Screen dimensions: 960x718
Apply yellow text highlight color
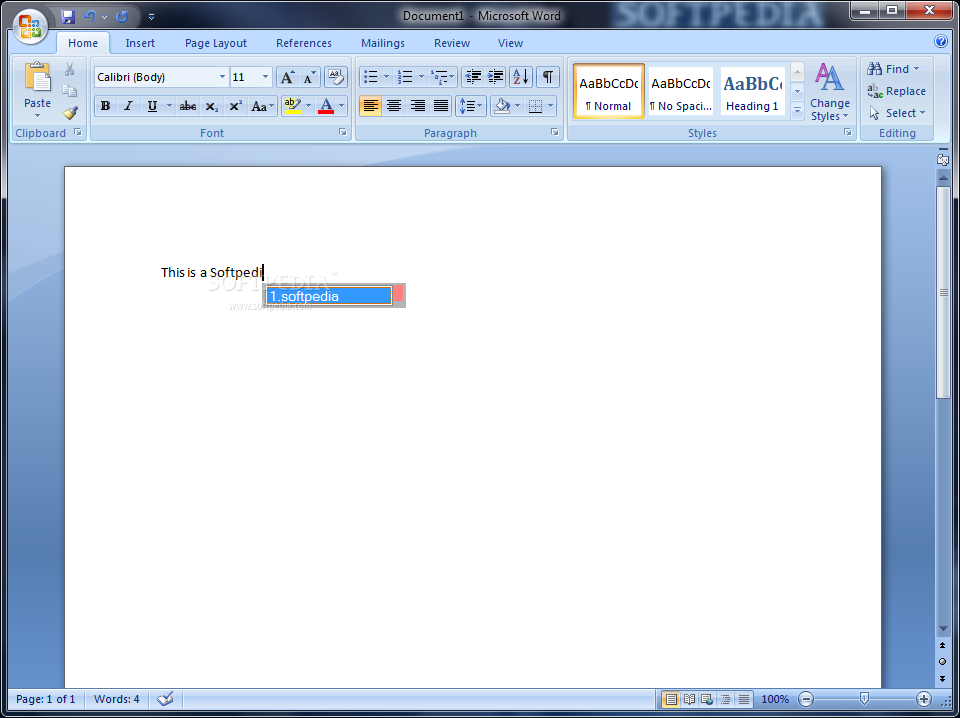[x=293, y=107]
